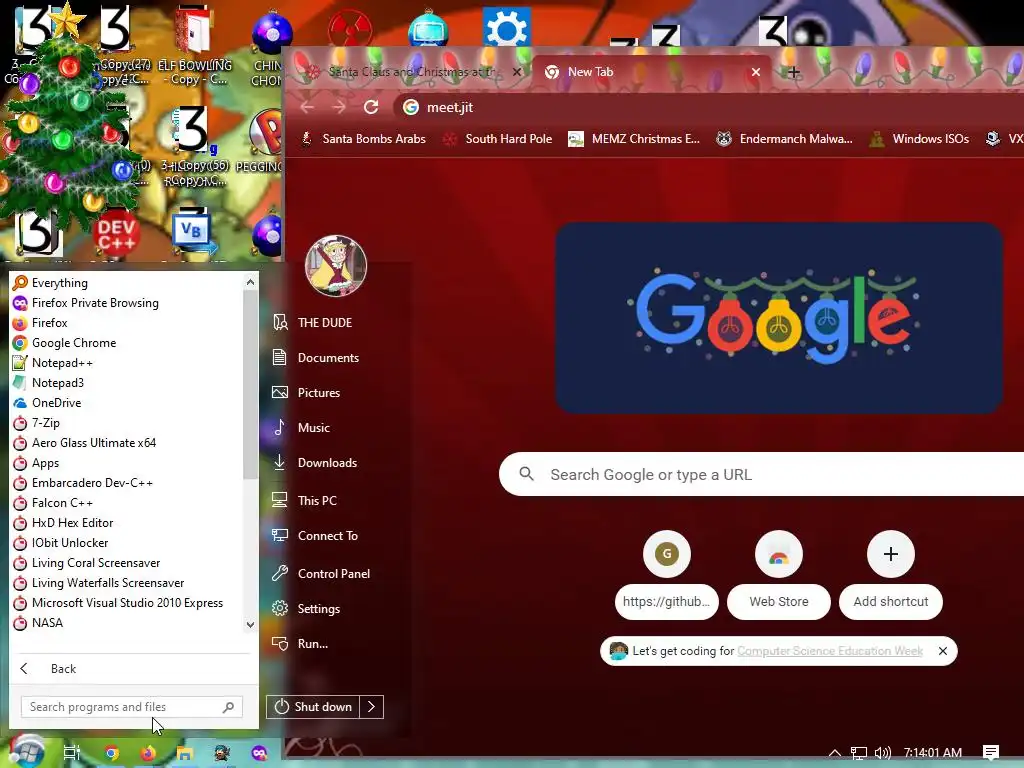The image size is (1024, 768).
Task: Click the search magnifier in start menu
Action: pos(229,707)
